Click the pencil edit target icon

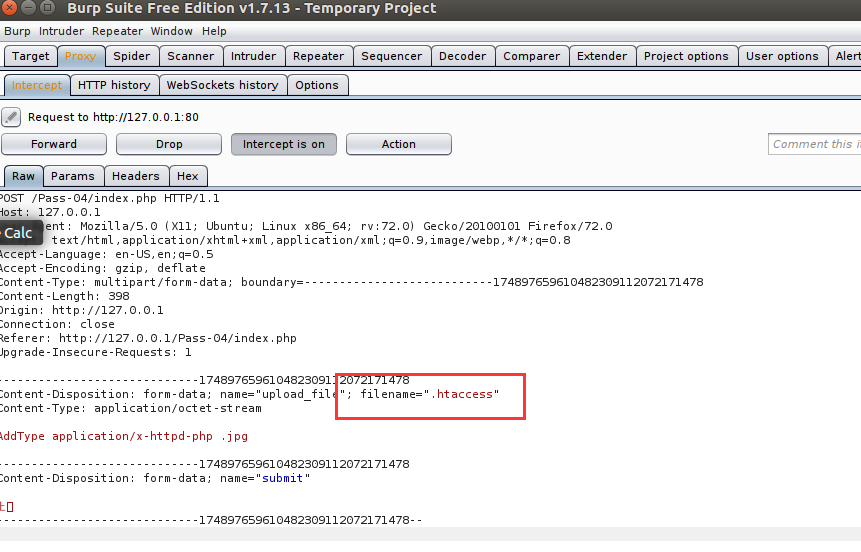click(11, 117)
